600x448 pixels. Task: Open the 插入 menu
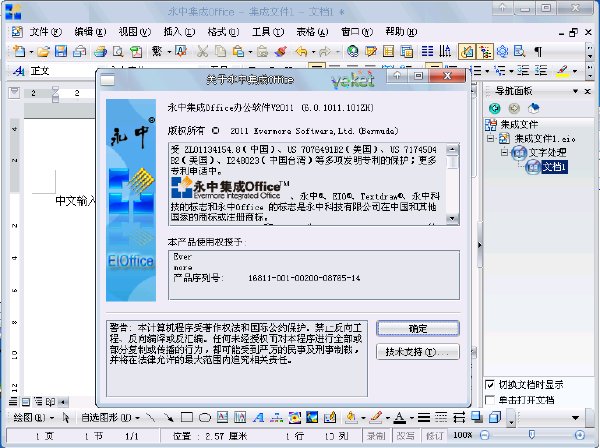[x=179, y=32]
